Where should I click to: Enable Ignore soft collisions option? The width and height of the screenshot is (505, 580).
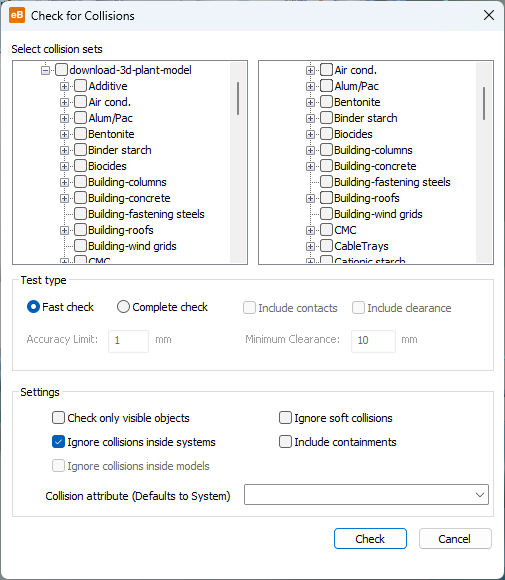[x=285, y=418]
